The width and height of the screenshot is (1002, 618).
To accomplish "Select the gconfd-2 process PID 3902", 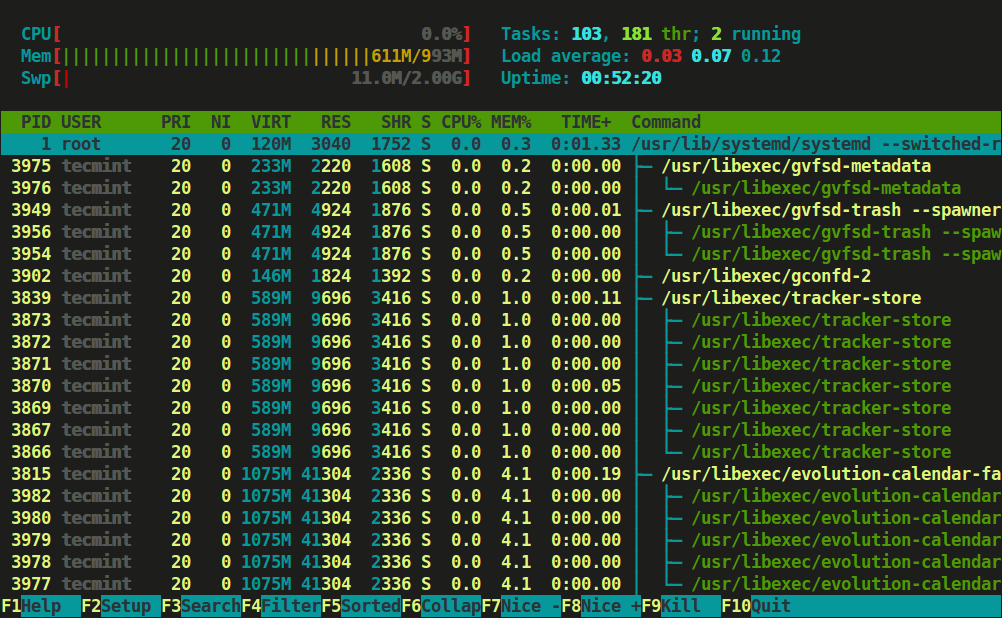I will pyautogui.click(x=501, y=276).
